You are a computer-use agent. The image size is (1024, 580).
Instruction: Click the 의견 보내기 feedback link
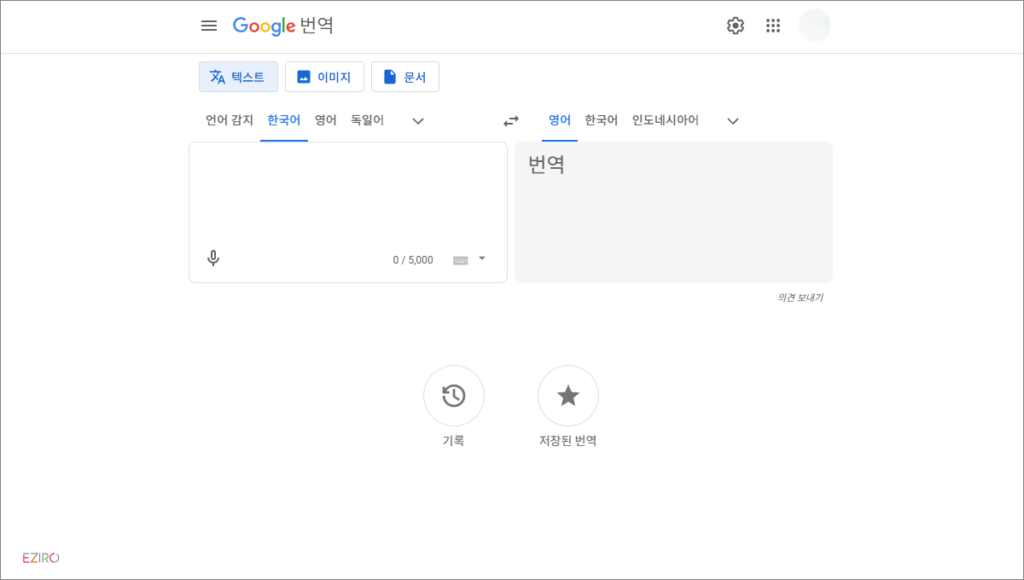[x=800, y=298]
